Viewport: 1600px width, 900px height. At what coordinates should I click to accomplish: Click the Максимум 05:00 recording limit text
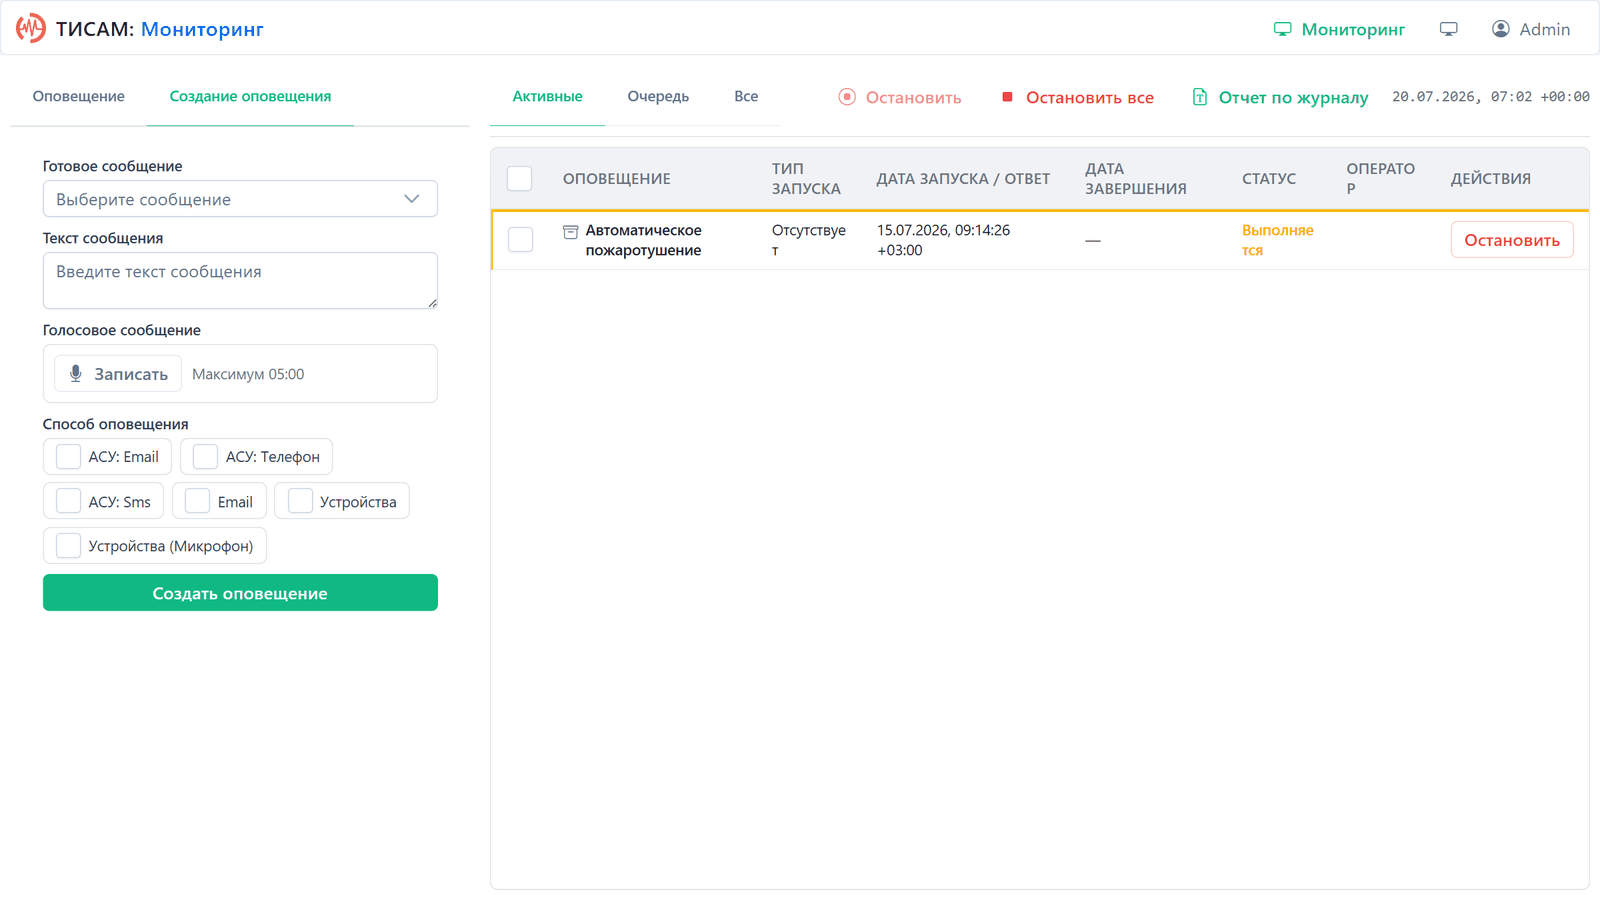click(x=248, y=374)
